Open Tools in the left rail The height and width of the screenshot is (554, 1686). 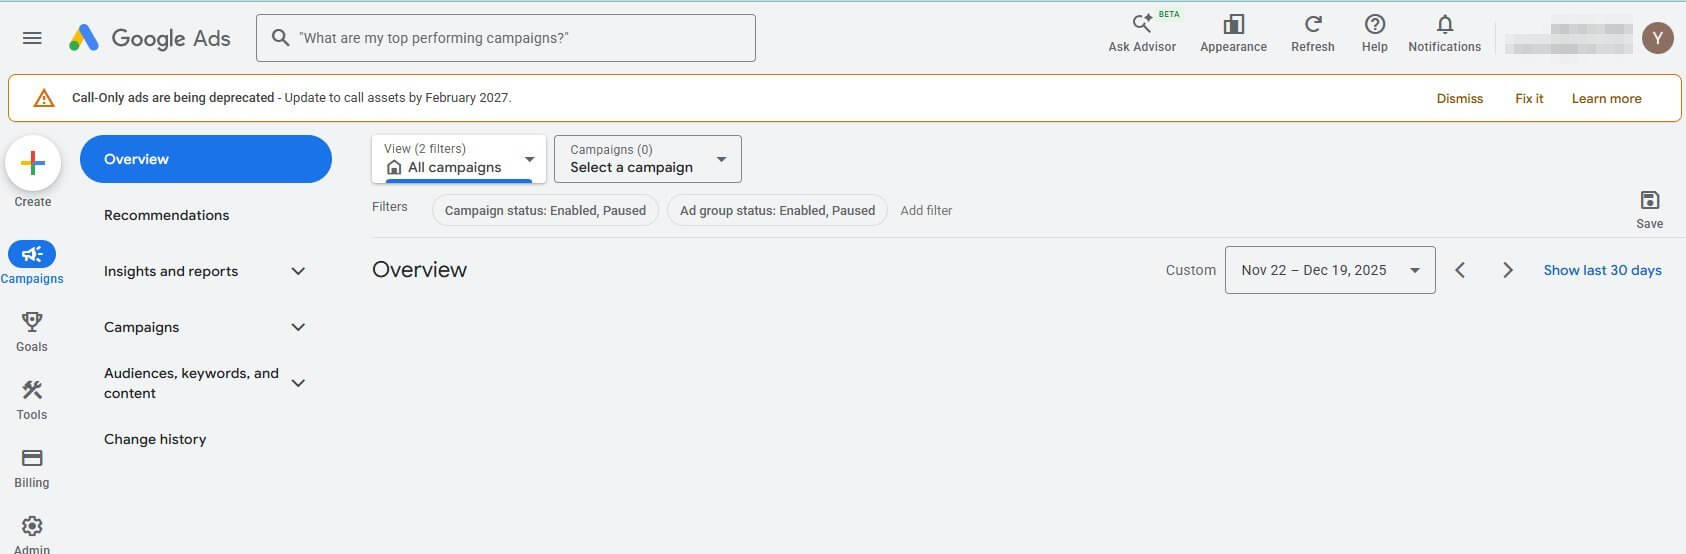pyautogui.click(x=32, y=399)
